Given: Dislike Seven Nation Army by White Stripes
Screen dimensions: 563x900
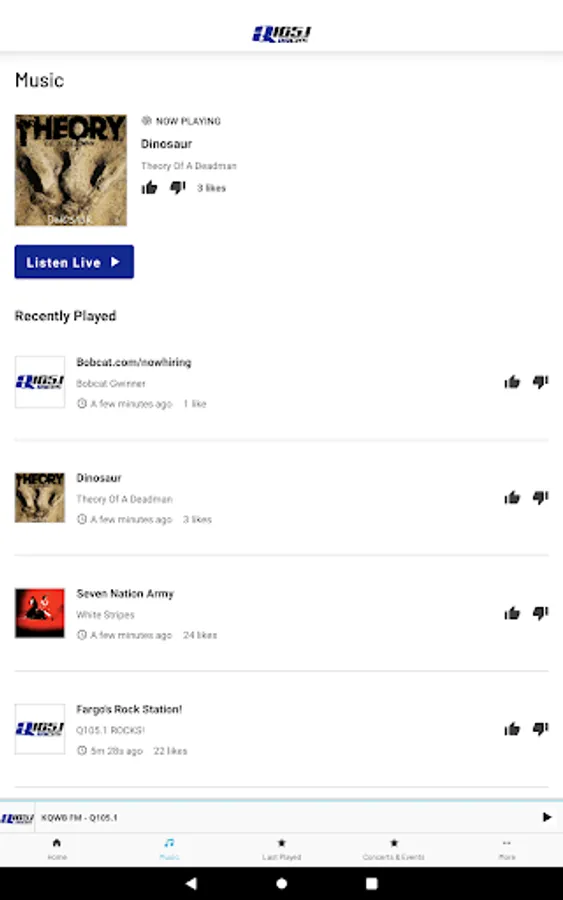Looking at the screenshot, I should click(541, 613).
